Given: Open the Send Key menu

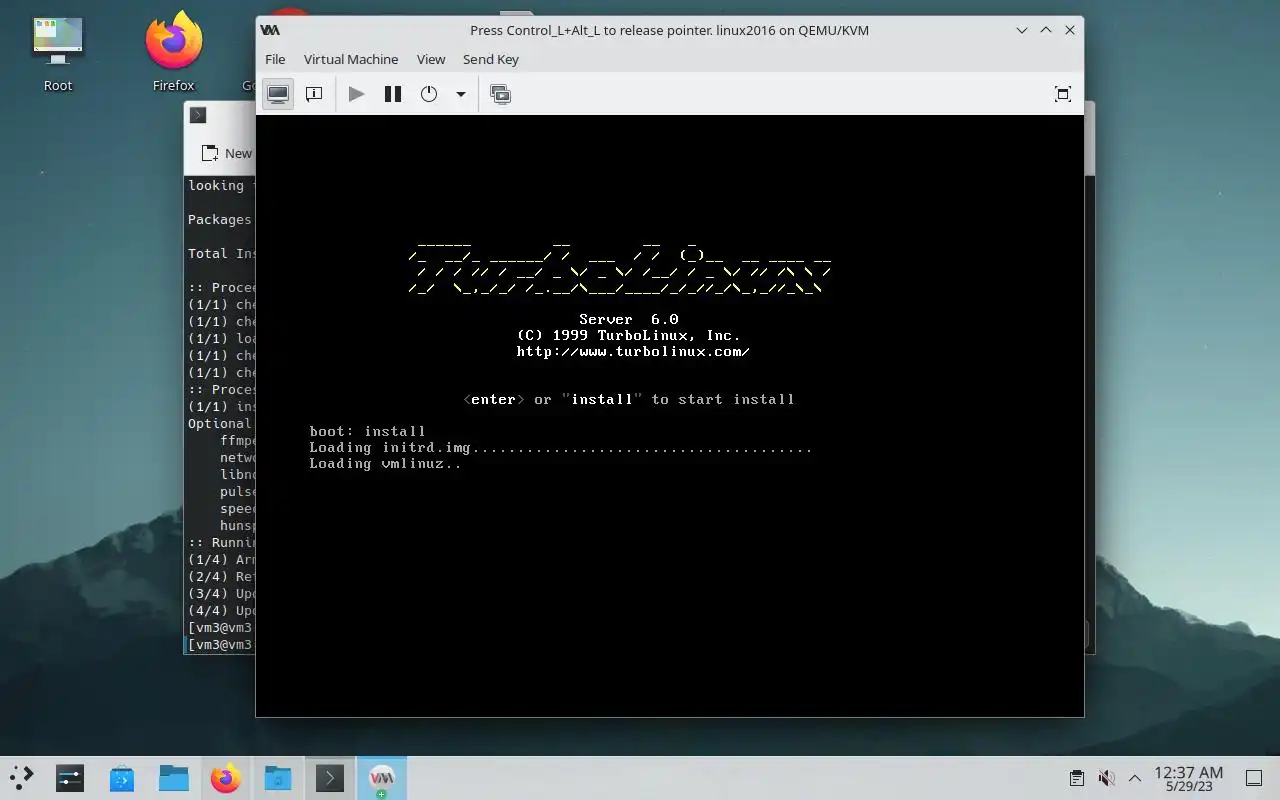Looking at the screenshot, I should pyautogui.click(x=491, y=59).
